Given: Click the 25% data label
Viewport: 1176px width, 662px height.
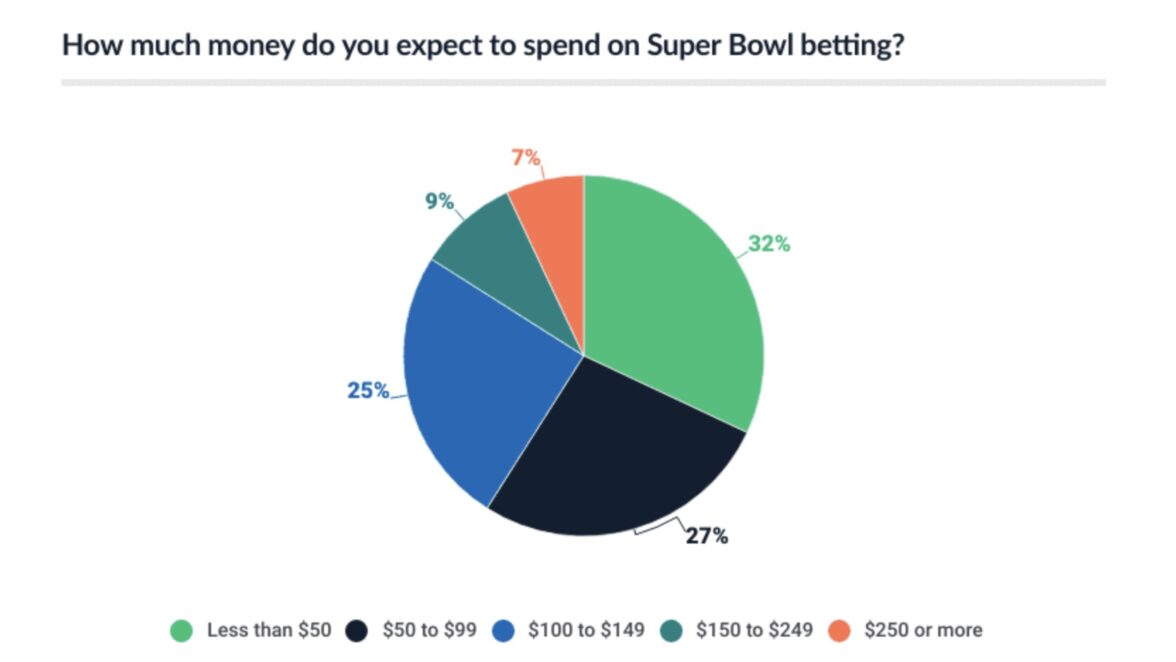Looking at the screenshot, I should (368, 391).
